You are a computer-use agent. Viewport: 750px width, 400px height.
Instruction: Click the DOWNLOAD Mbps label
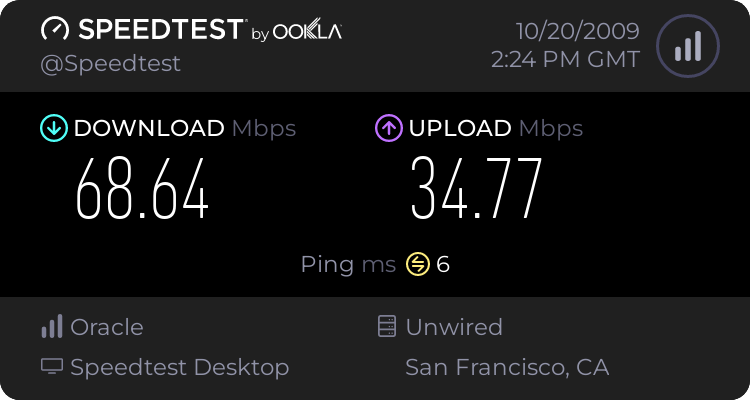click(x=185, y=129)
